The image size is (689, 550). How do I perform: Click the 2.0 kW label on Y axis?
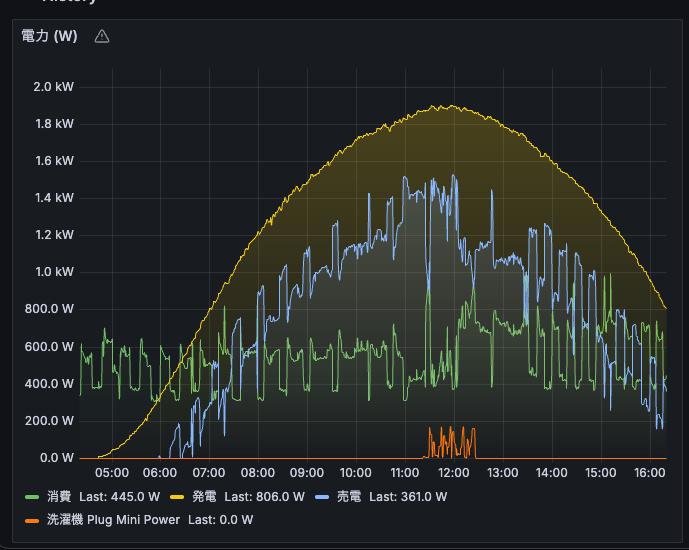(53, 87)
